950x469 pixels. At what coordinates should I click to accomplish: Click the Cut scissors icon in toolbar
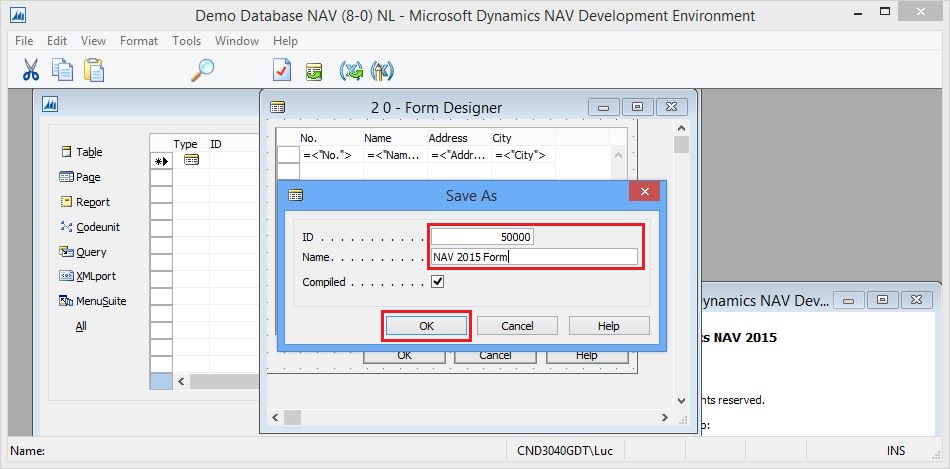[x=30, y=70]
